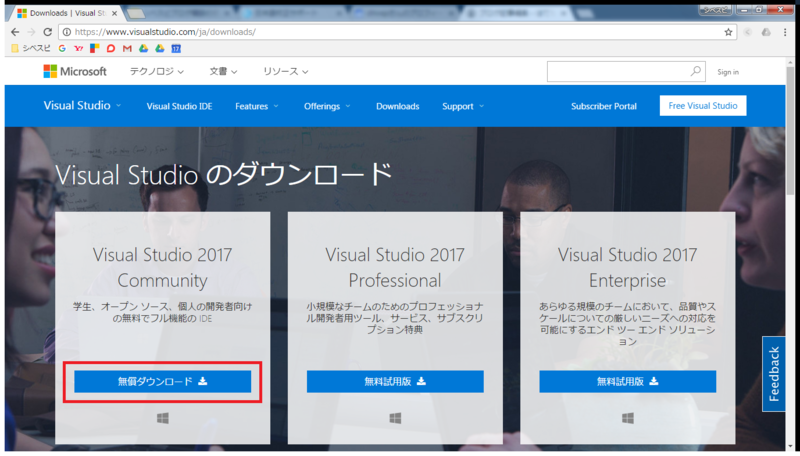This screenshot has width=800, height=456.
Task: Click 無料試用版 button under Professional
Action: pyautogui.click(x=395, y=381)
